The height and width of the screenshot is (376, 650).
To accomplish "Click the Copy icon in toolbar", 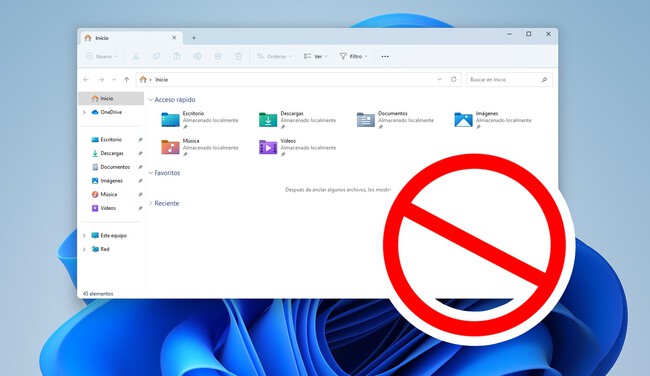I will tap(156, 56).
